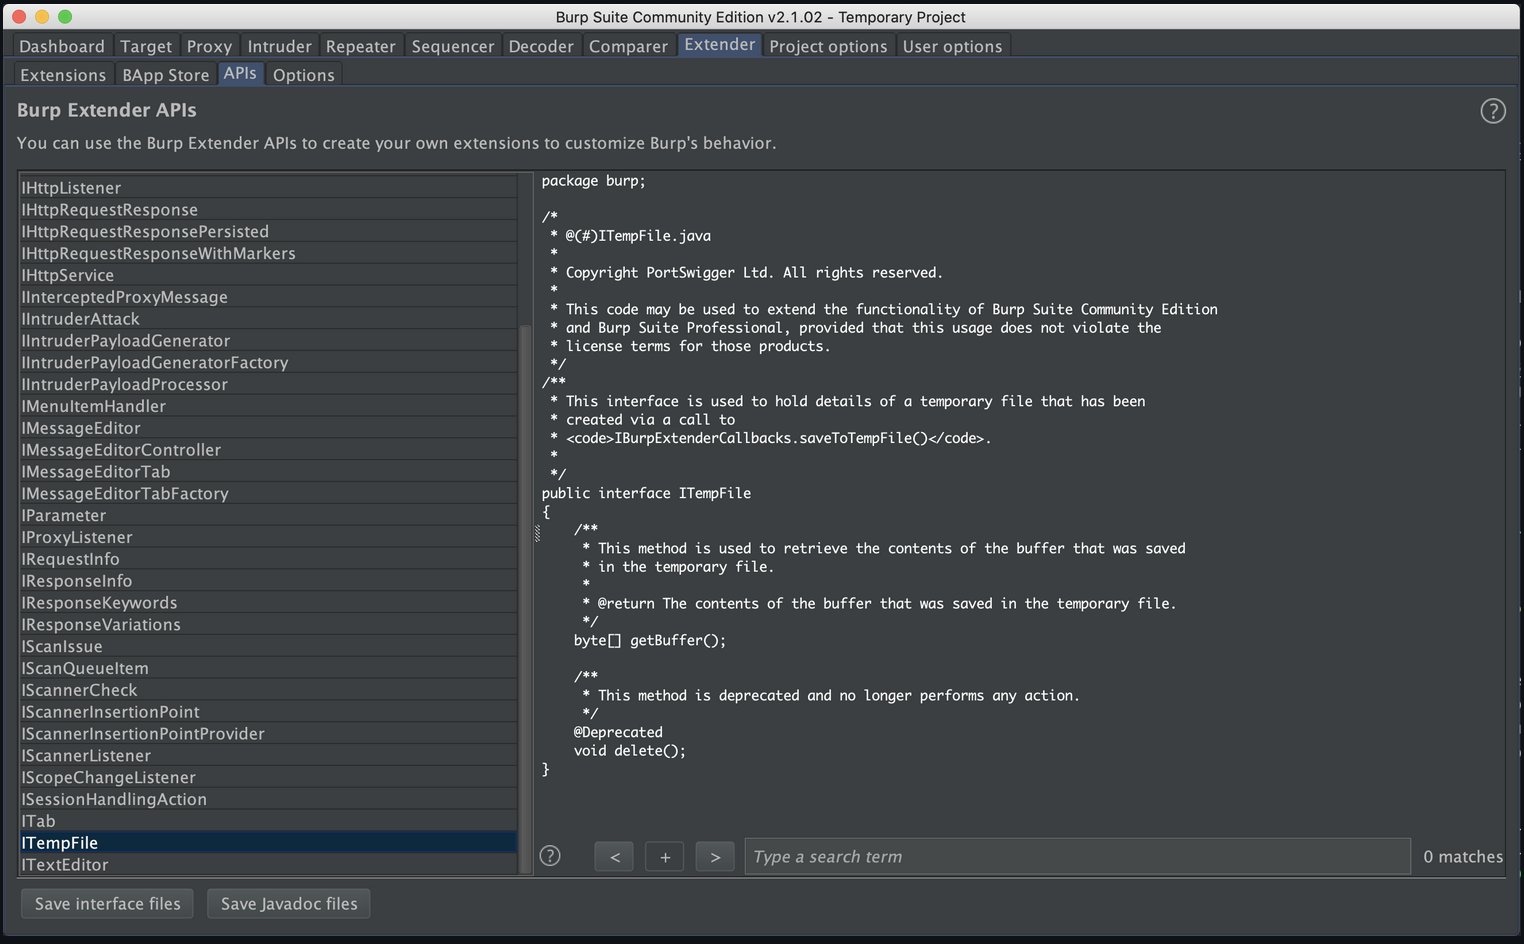Screen dimensions: 1524x944
Task: Select IIntruderPayloadProcessor interface
Action: click(x=268, y=385)
